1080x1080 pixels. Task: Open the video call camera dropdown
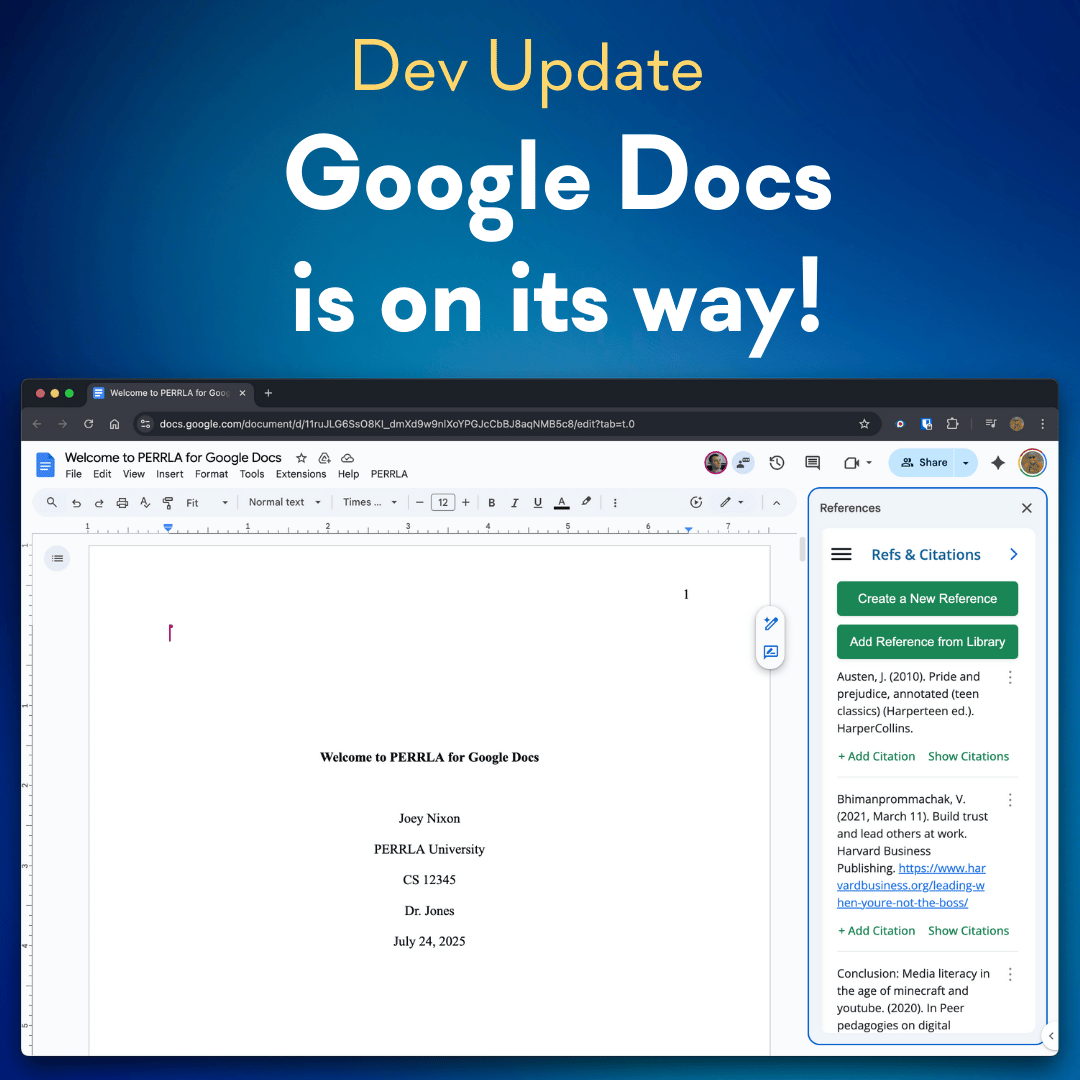click(x=858, y=463)
